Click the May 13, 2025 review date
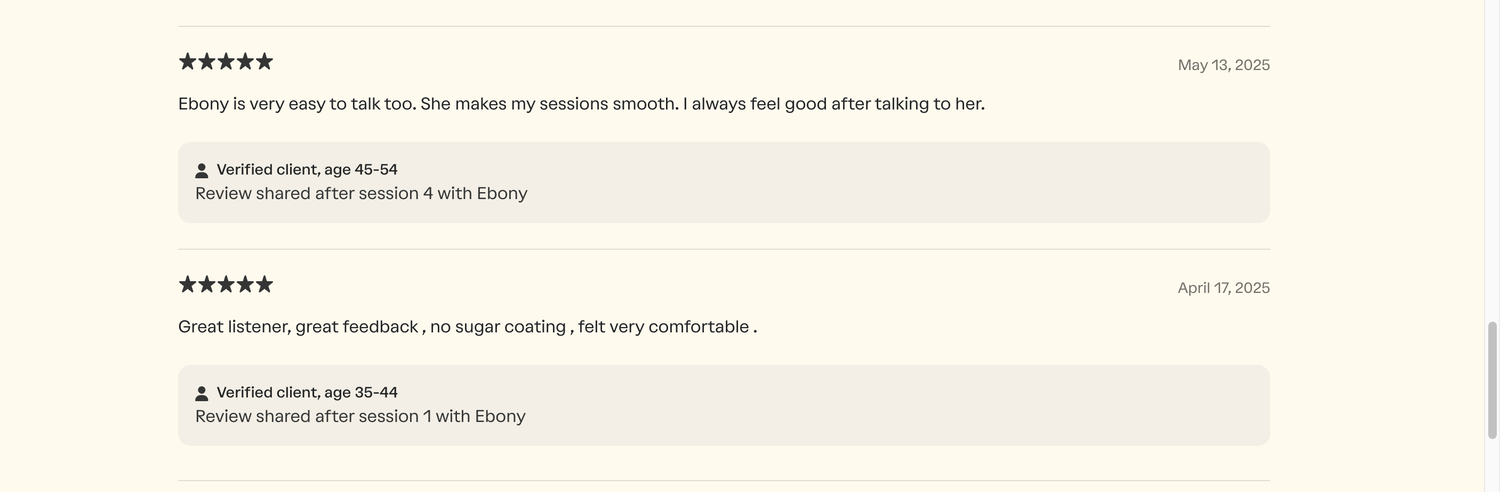The width and height of the screenshot is (1500, 492). (1223, 65)
